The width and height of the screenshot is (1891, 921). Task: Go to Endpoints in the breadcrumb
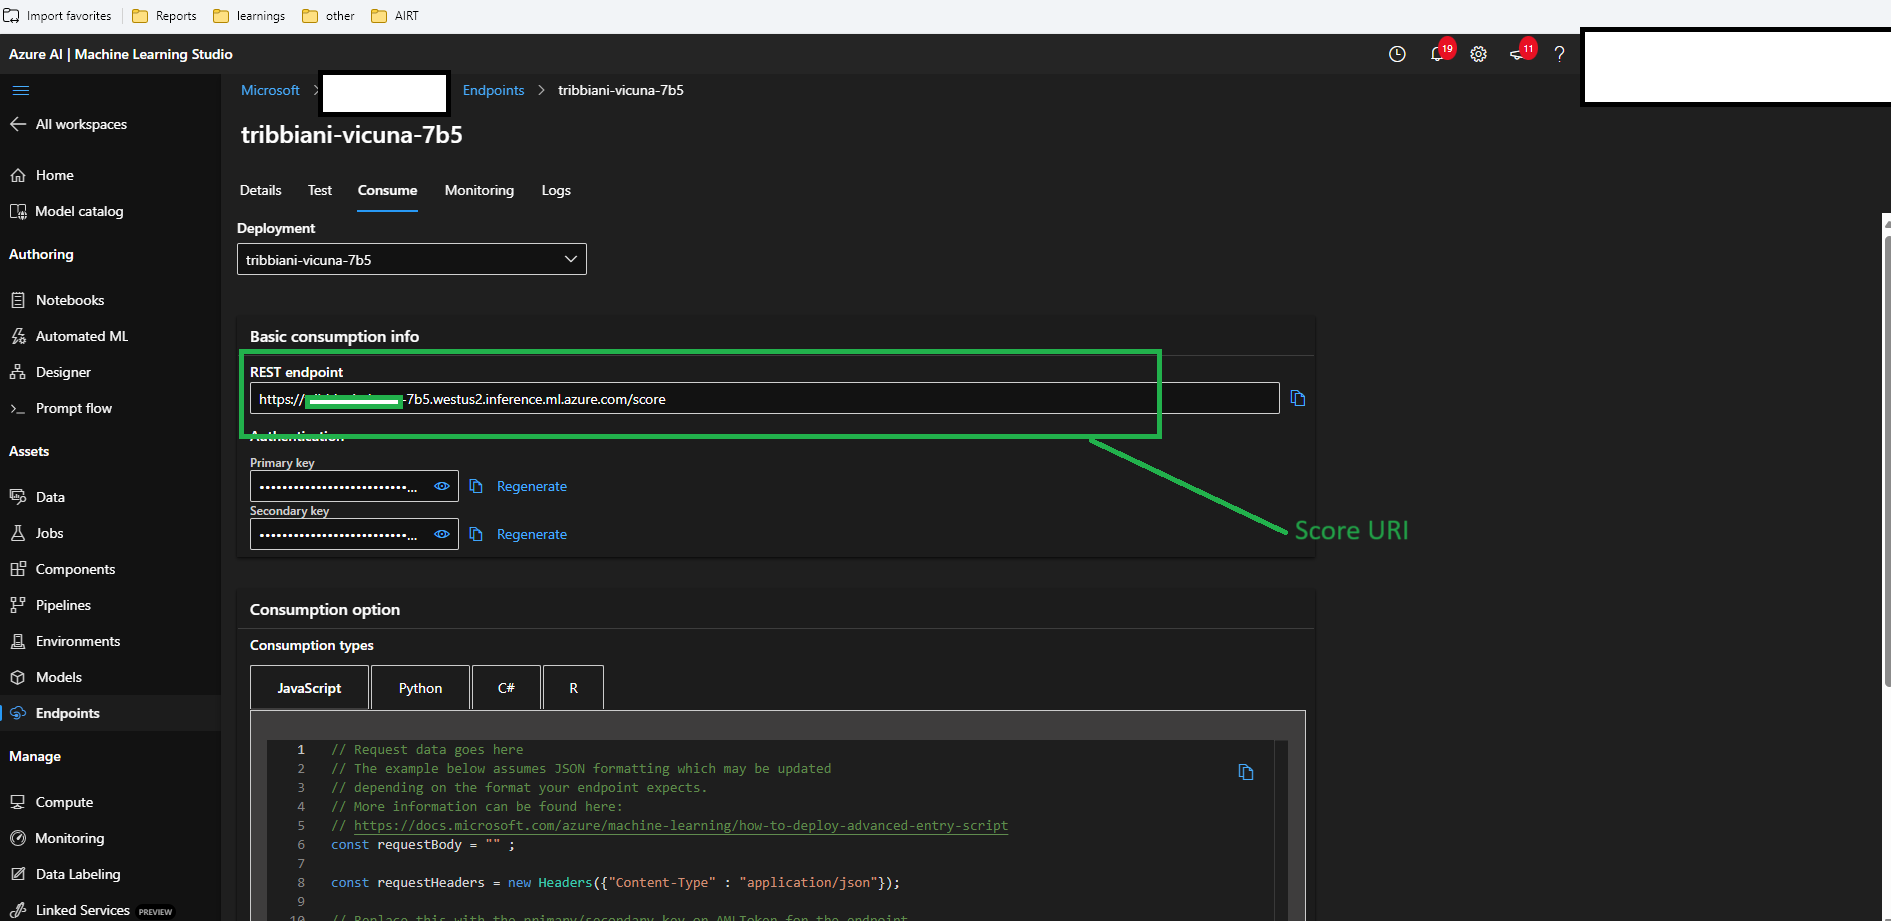[x=493, y=90]
